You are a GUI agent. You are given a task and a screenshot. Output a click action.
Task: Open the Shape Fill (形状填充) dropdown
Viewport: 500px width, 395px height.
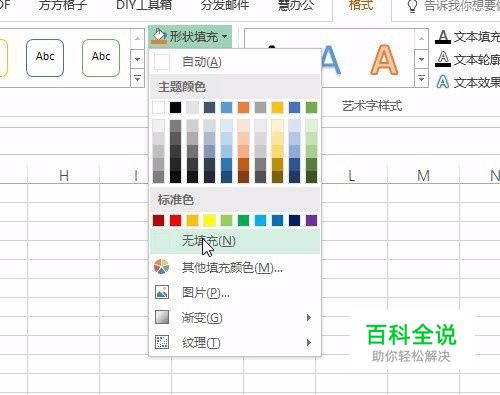click(190, 36)
